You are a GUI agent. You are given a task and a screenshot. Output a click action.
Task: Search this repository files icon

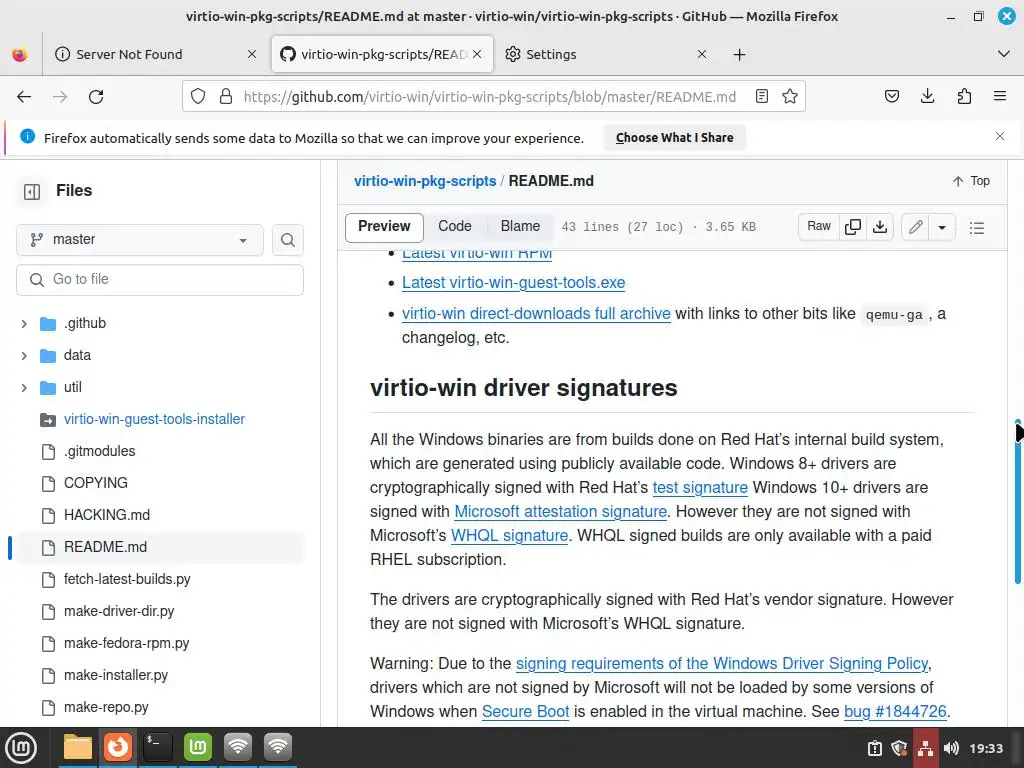point(287,240)
